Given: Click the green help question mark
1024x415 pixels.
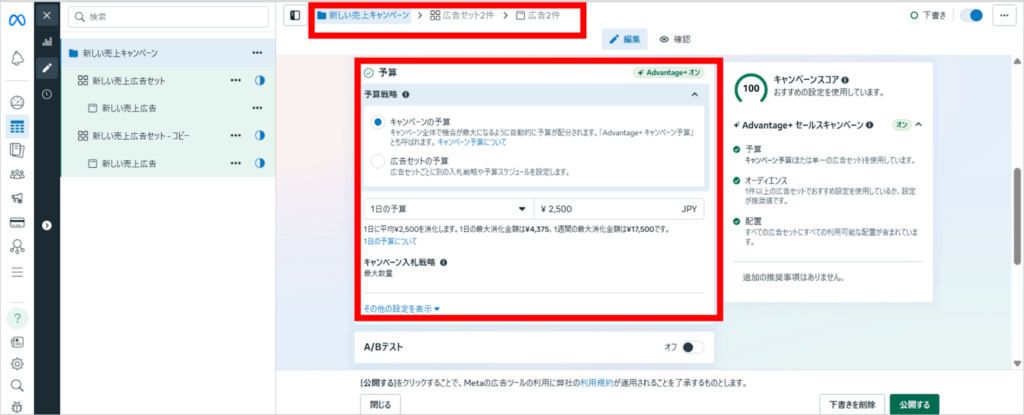Looking at the screenshot, I should [17, 318].
